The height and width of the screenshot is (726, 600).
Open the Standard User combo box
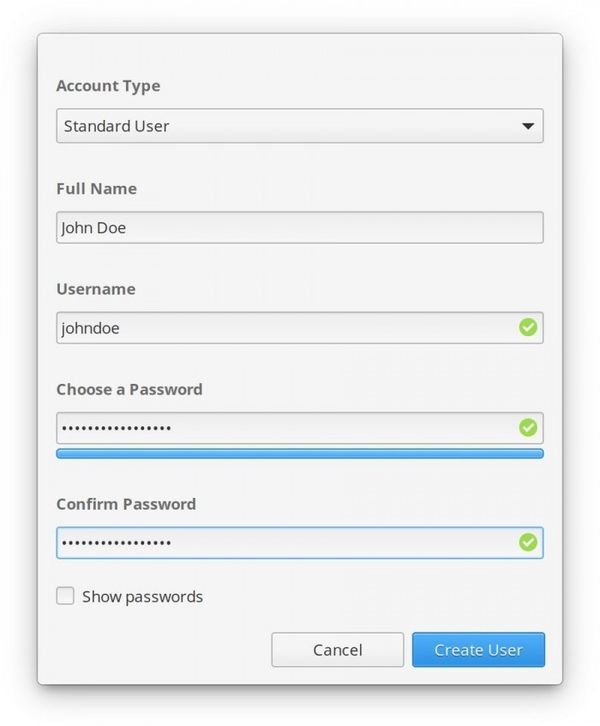[300, 126]
